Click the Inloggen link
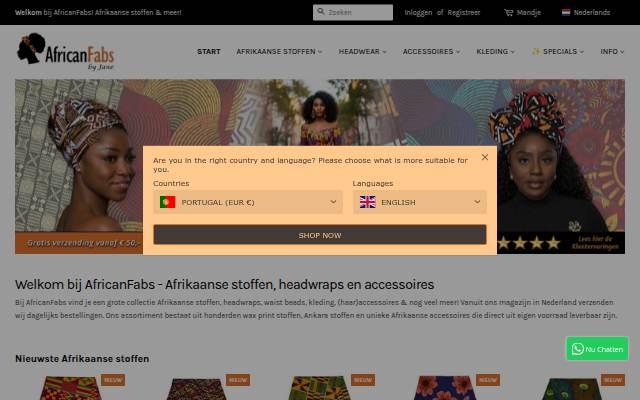 pos(418,13)
